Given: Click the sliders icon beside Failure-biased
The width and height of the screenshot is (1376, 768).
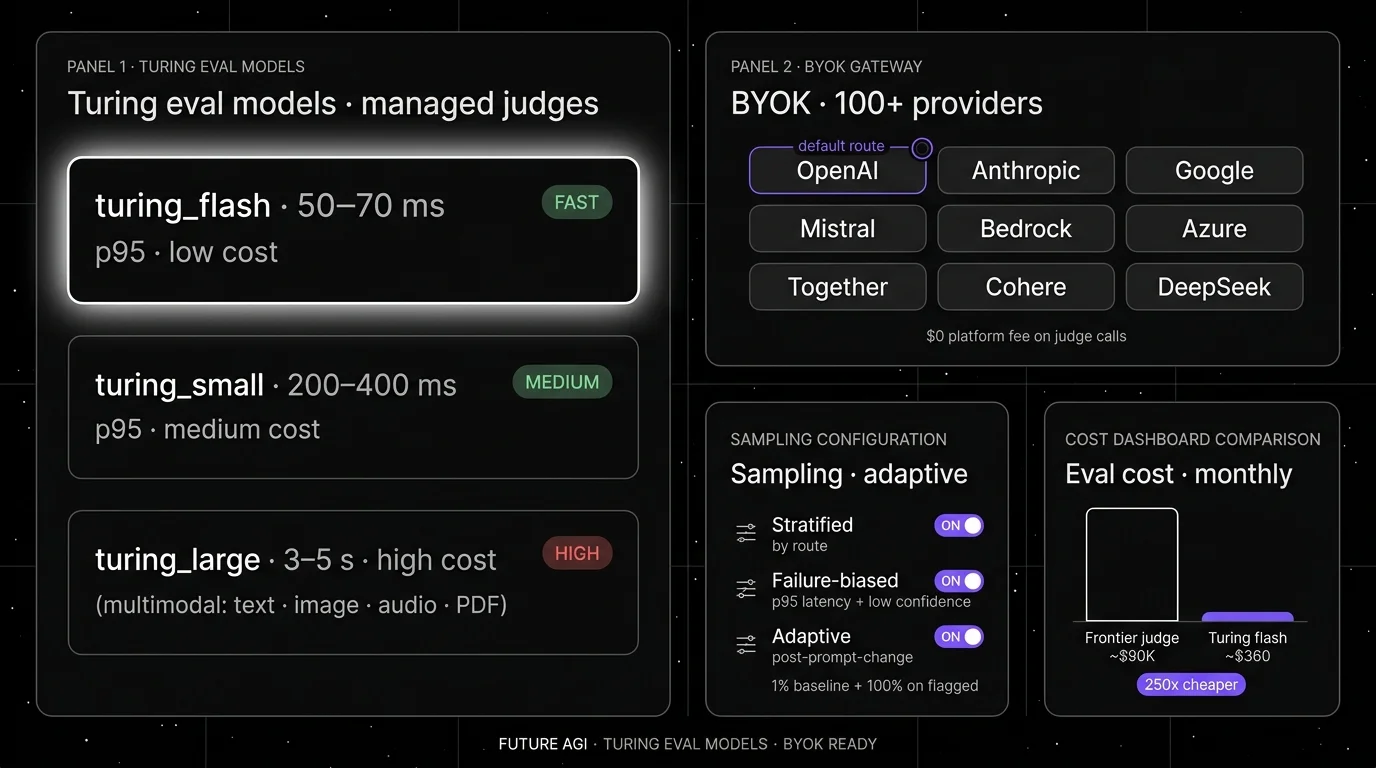Looking at the screenshot, I should [746, 589].
